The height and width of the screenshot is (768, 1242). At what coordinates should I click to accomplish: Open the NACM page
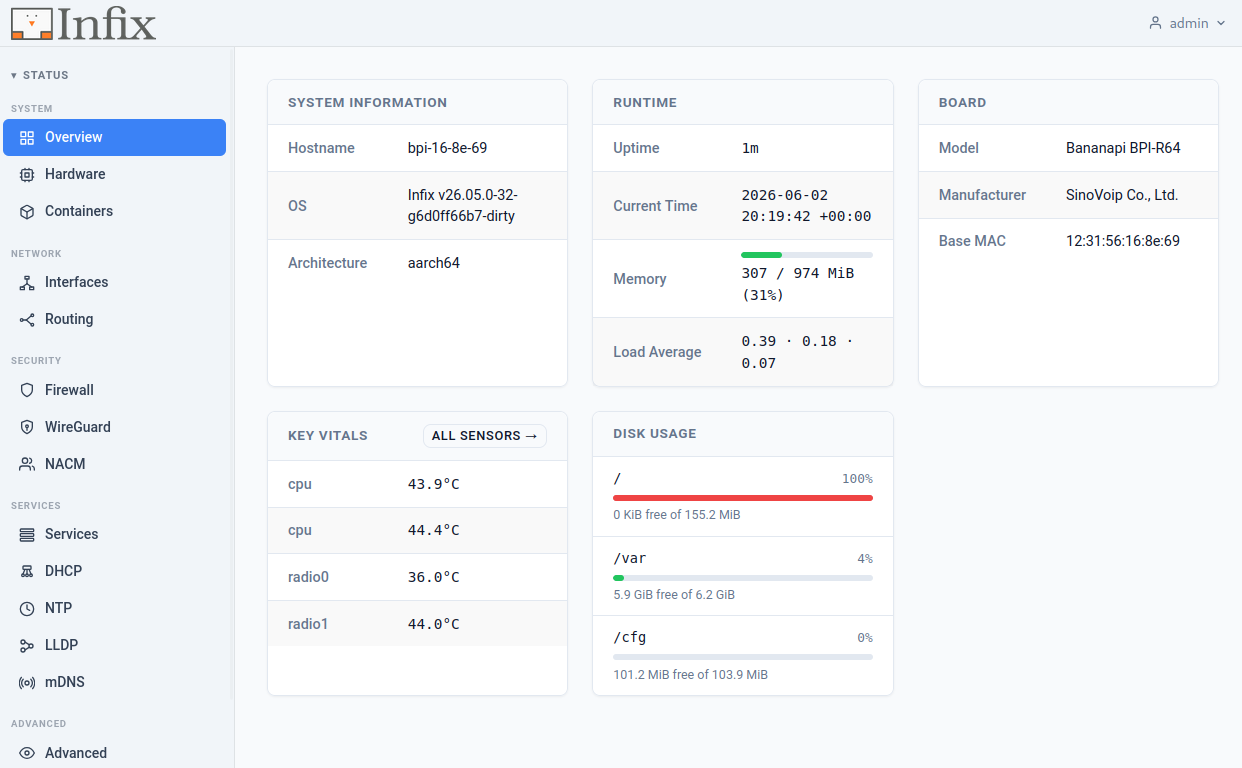coord(114,464)
